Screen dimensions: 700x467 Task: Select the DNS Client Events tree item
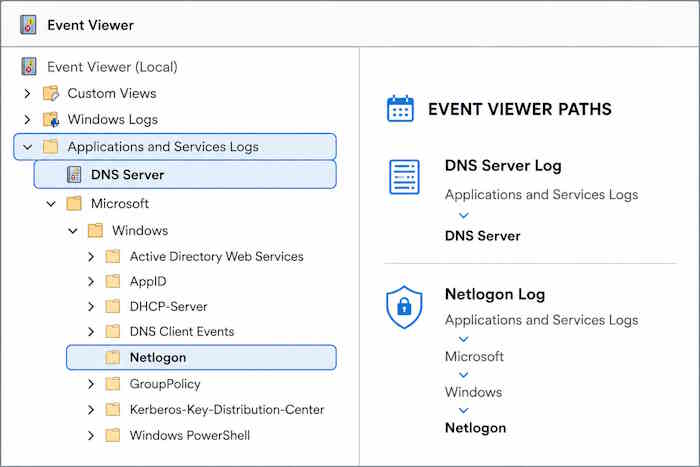coord(182,331)
